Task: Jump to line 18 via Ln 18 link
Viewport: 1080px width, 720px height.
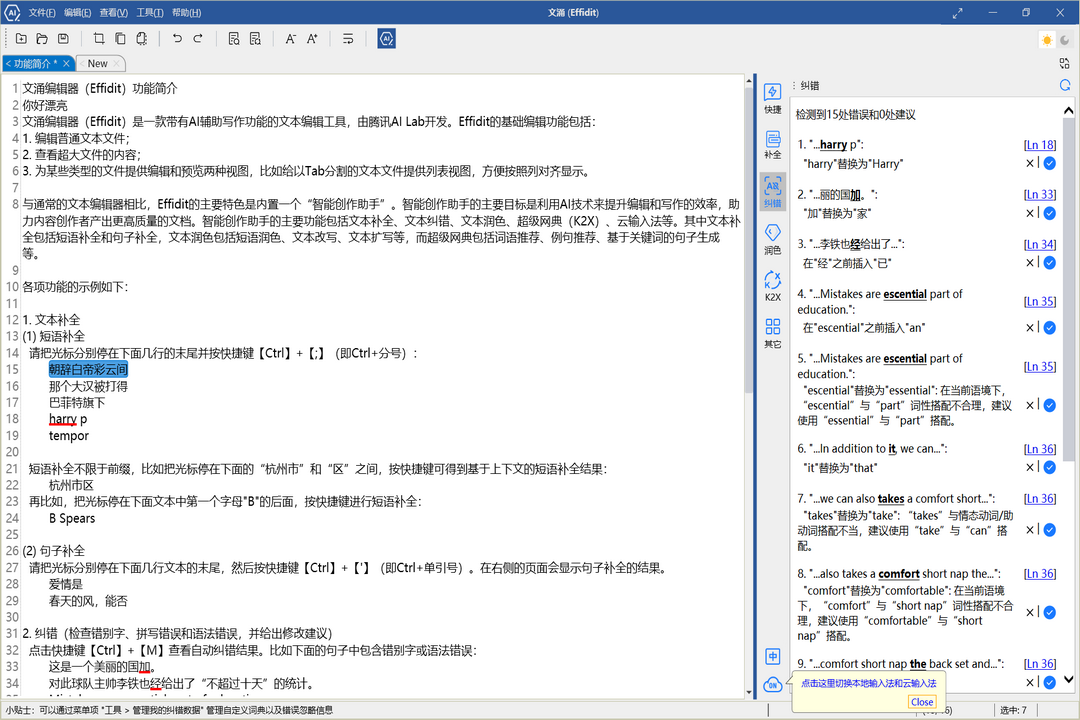Action: 1040,144
